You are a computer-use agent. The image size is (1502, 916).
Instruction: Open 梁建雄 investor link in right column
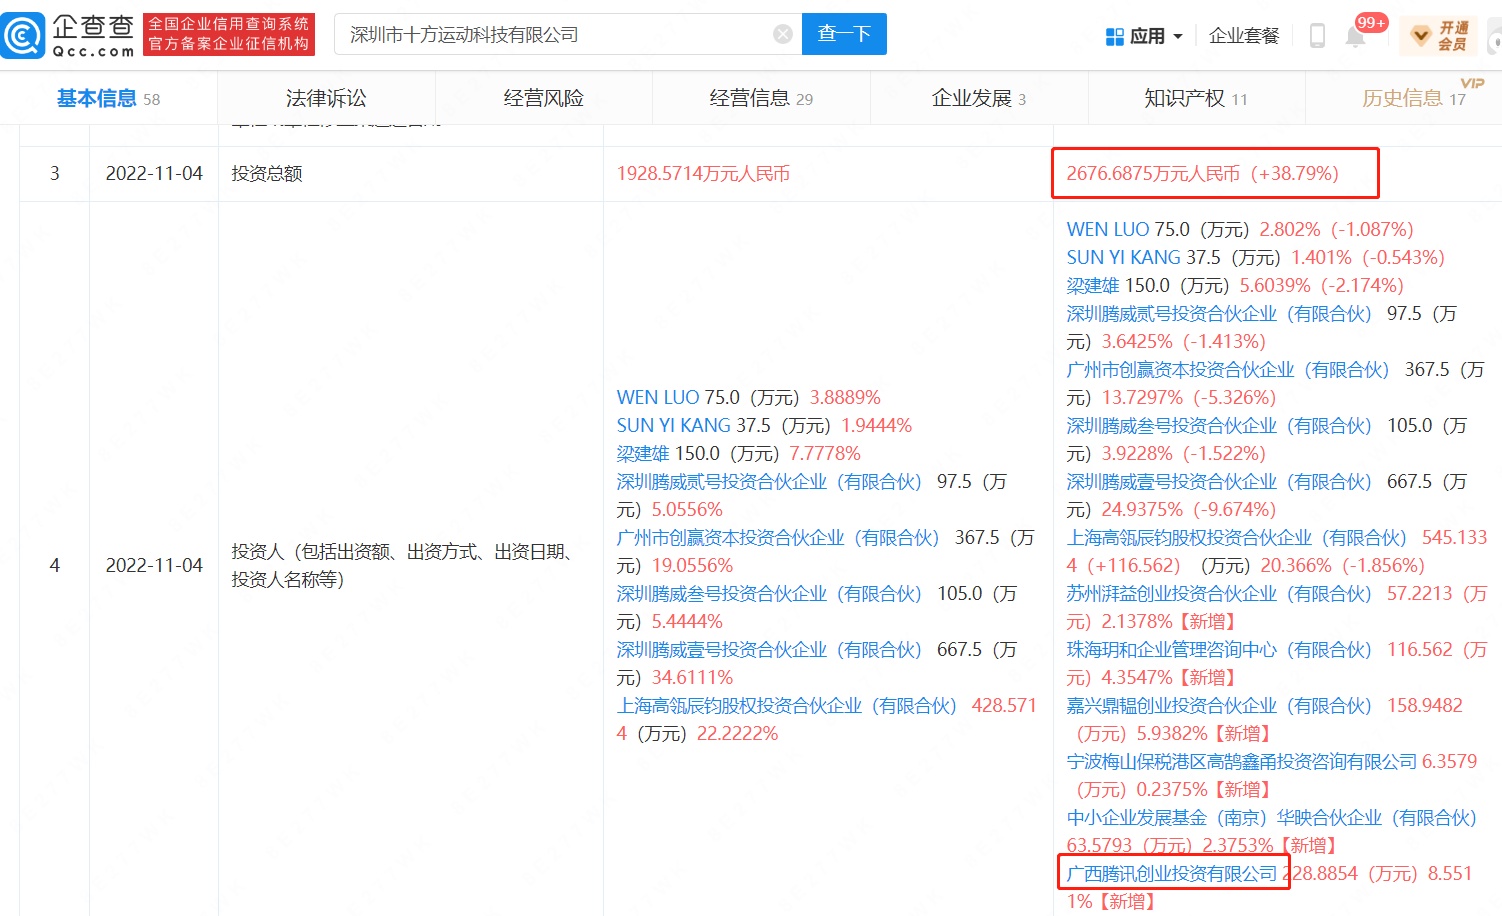(x=1092, y=286)
